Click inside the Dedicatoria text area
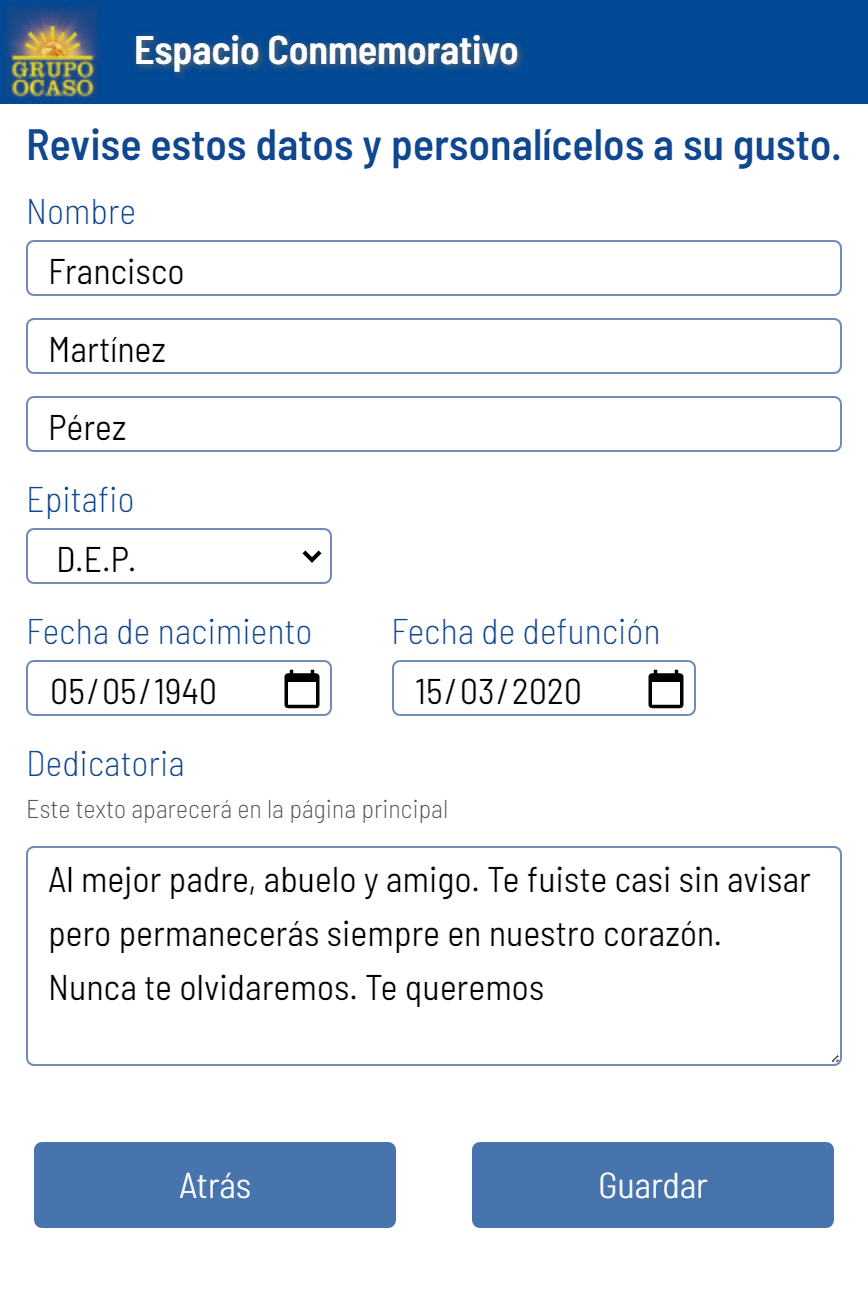Viewport: 868px width, 1308px height. click(434, 1020)
